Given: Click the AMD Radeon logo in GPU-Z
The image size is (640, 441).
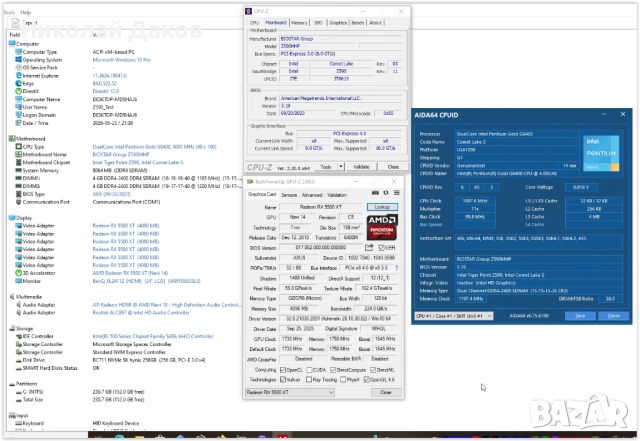Looking at the screenshot, I should pyautogui.click(x=382, y=227).
